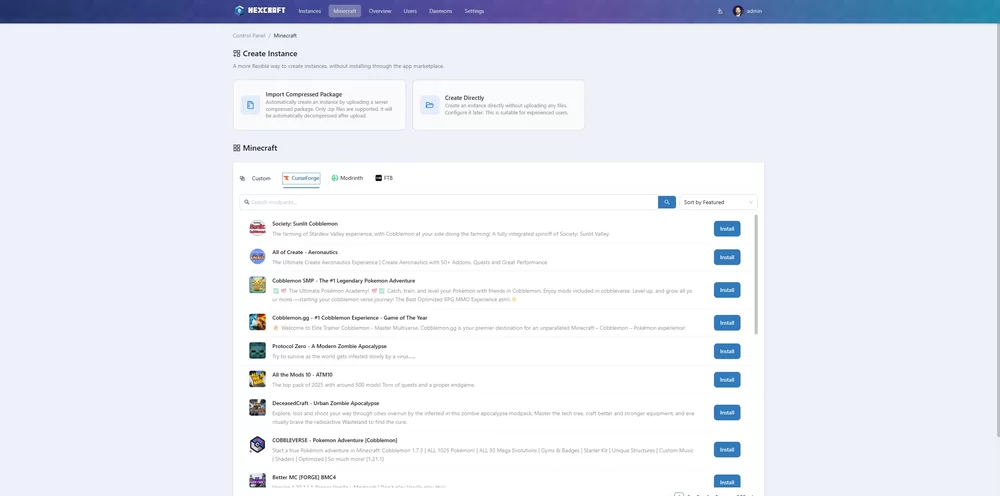Select 'Society: Sunlit Cobblemon' title text

305,224
